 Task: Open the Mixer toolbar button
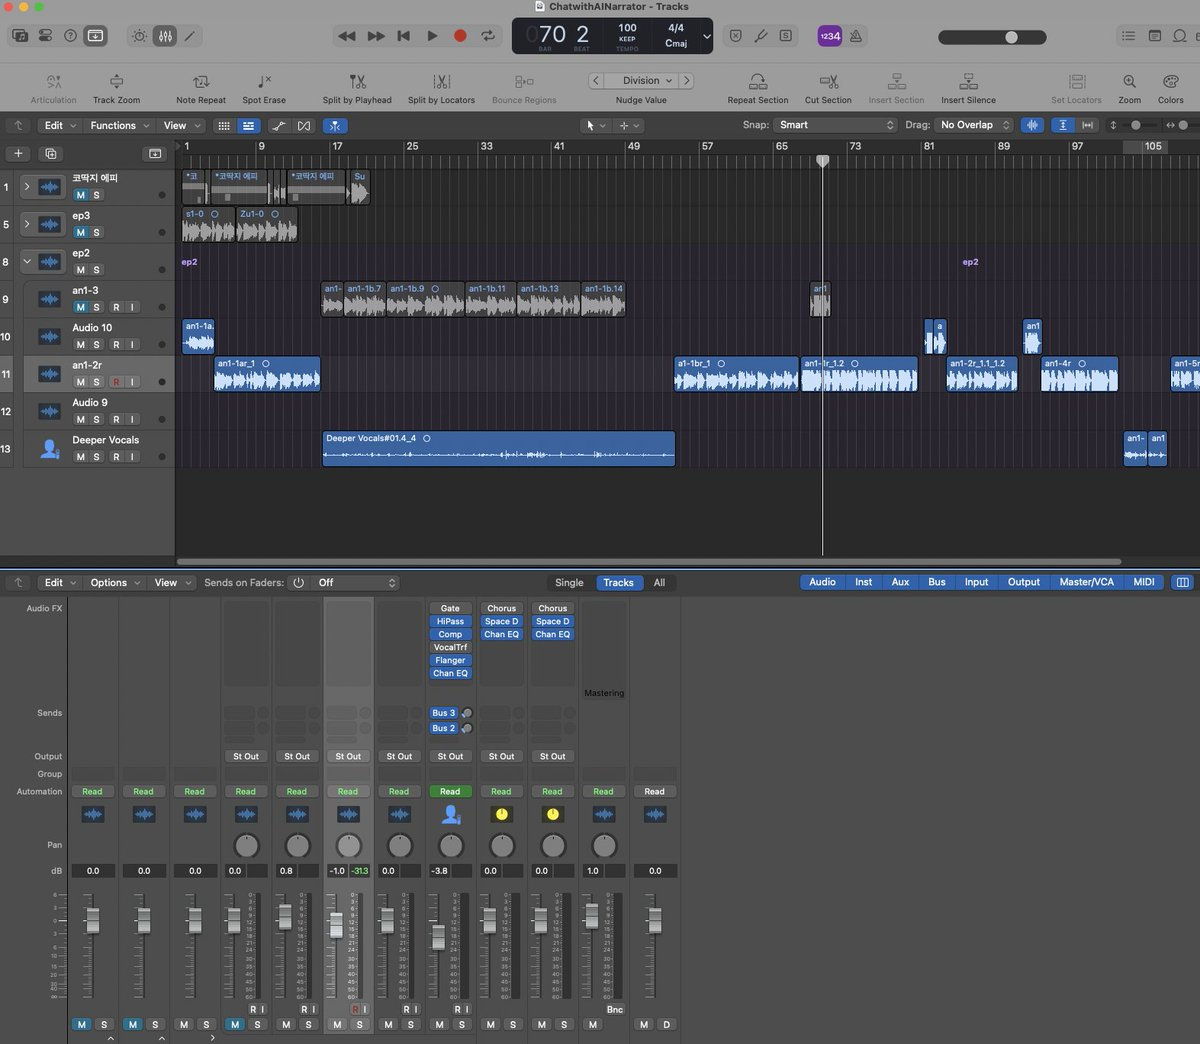[x=165, y=36]
